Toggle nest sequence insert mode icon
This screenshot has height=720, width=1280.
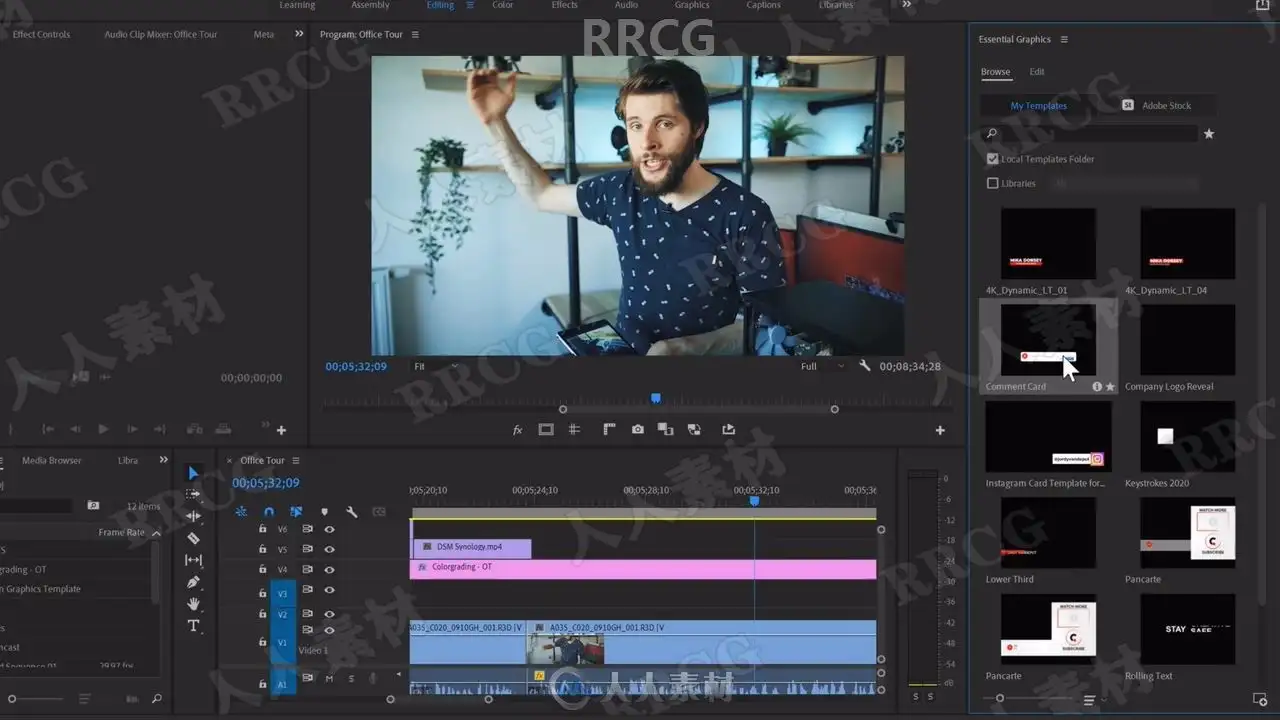coord(241,511)
